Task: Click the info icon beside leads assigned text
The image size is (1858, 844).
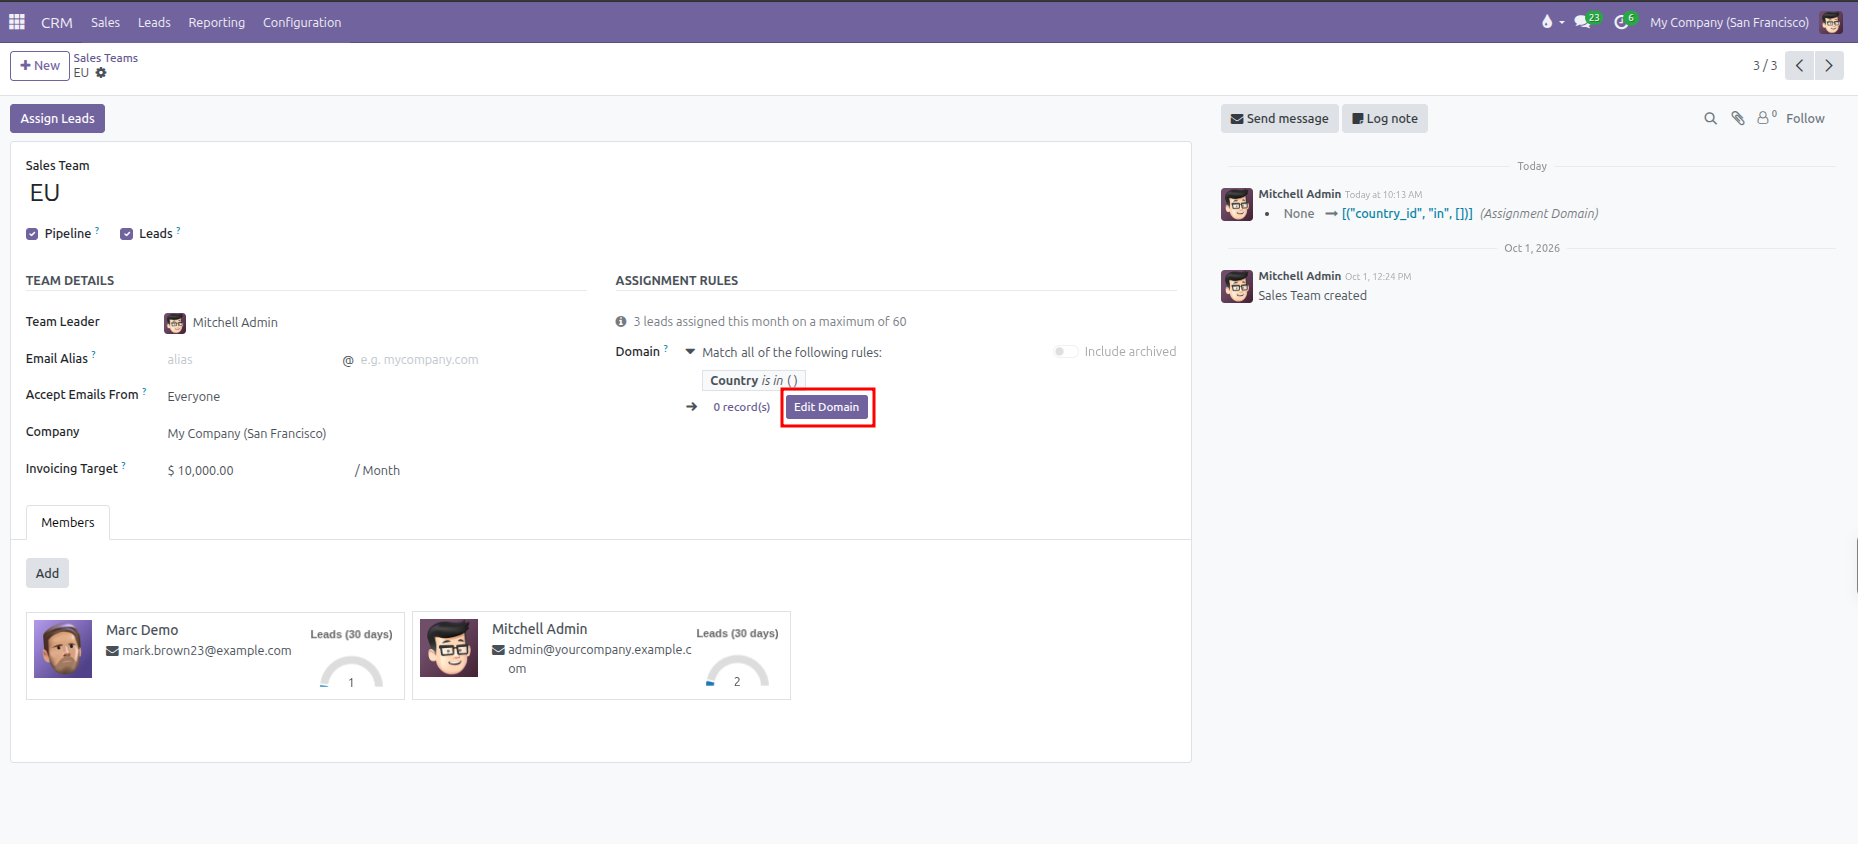Action: [x=621, y=322]
